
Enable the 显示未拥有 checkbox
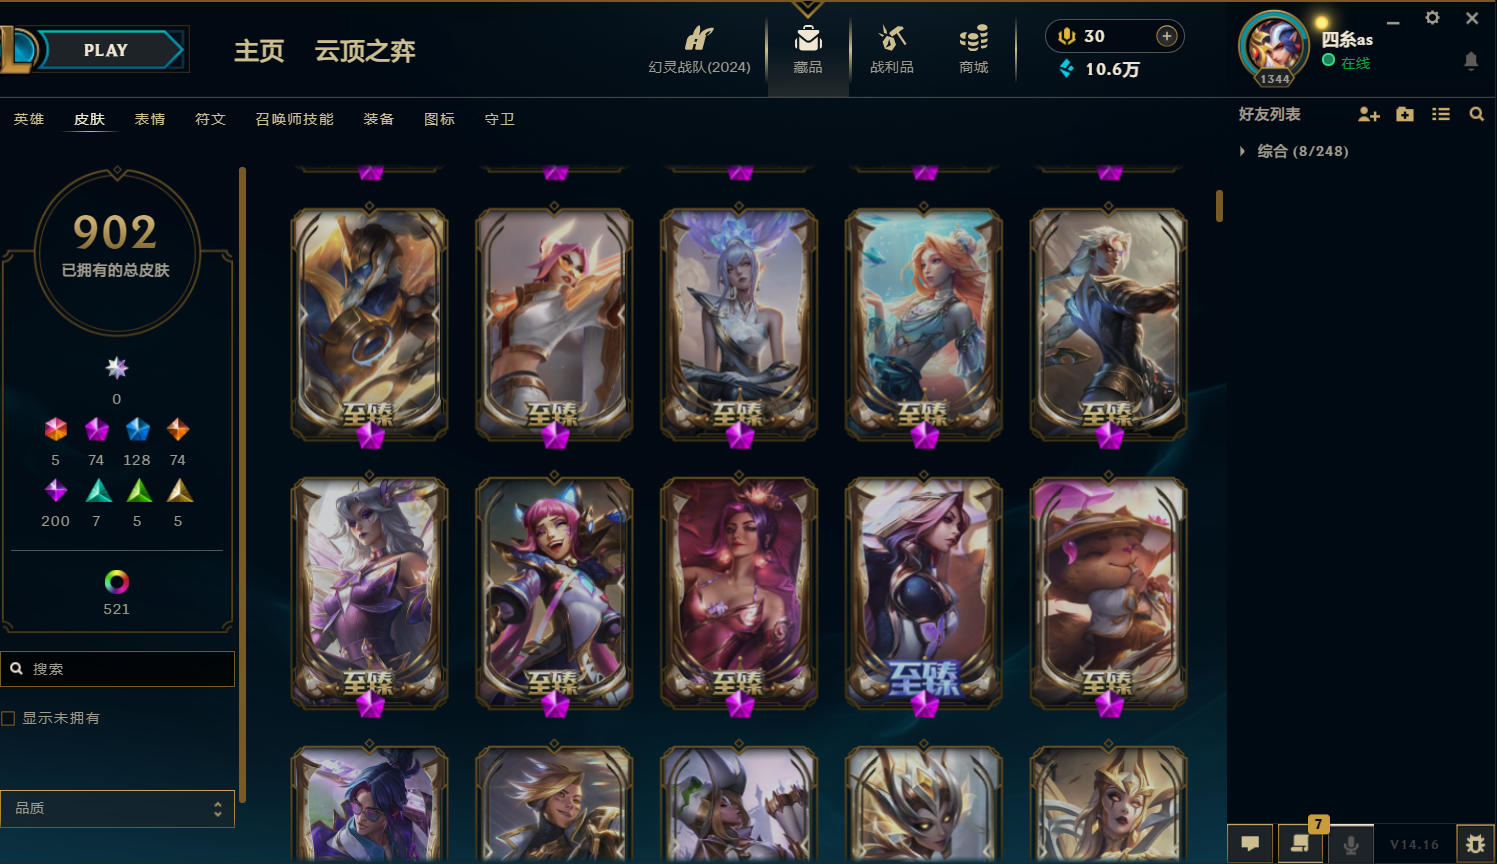8,718
